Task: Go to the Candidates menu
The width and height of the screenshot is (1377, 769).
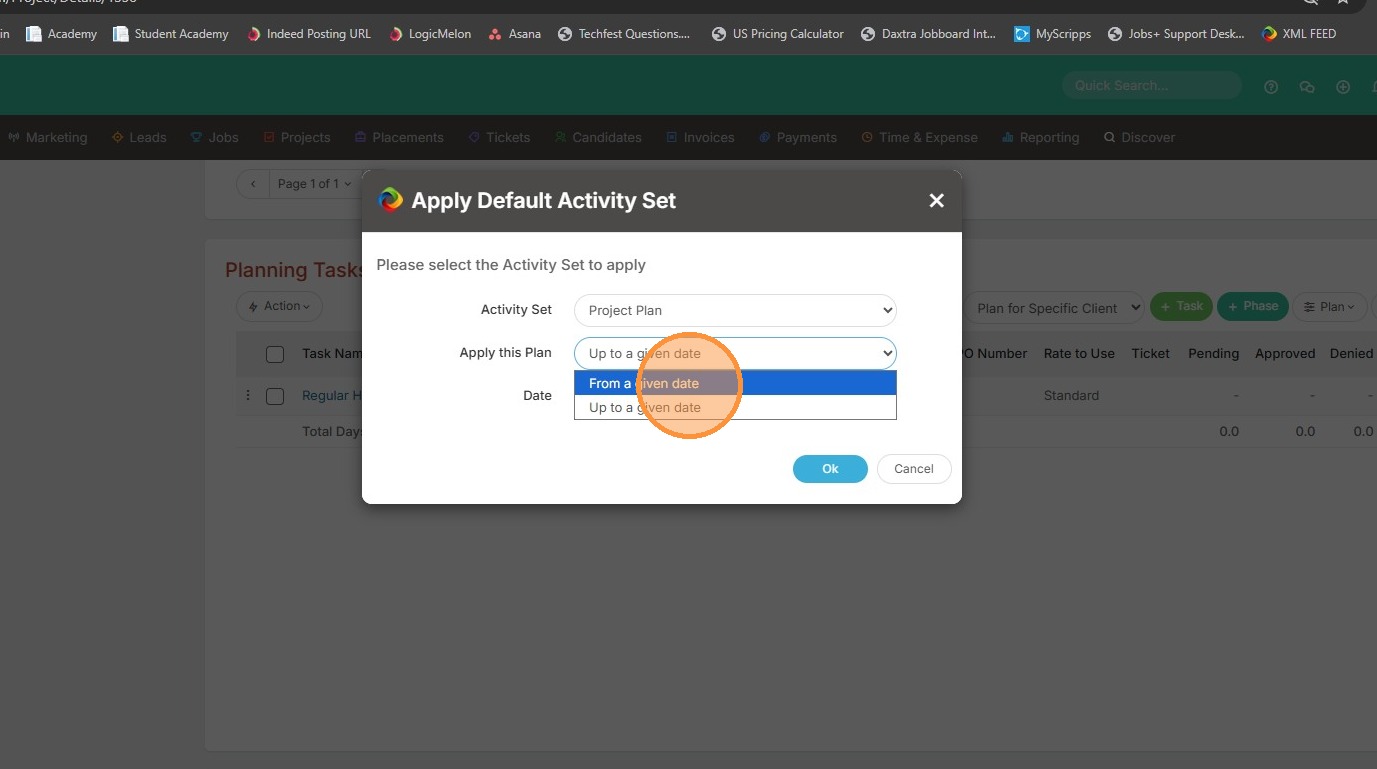Action: coord(598,138)
